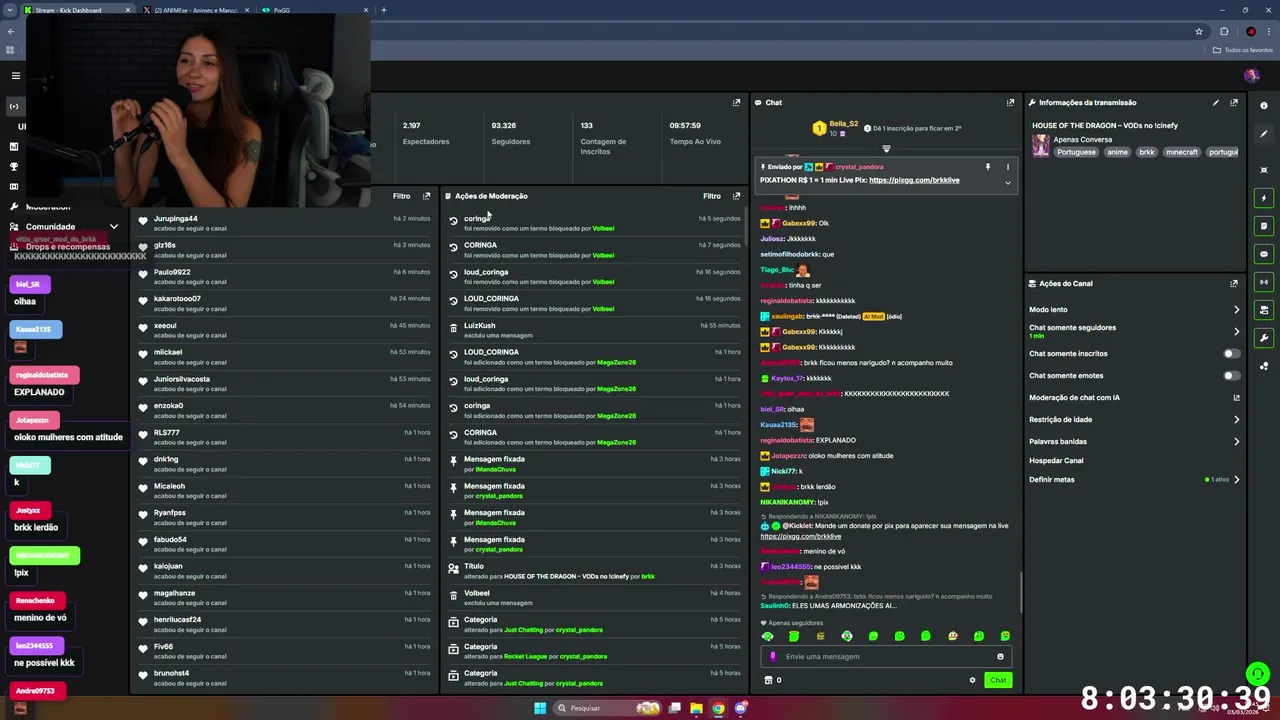The height and width of the screenshot is (720, 1280).
Task: Open the pixgg.com/brkklive link in pinned message
Action: coord(914,180)
